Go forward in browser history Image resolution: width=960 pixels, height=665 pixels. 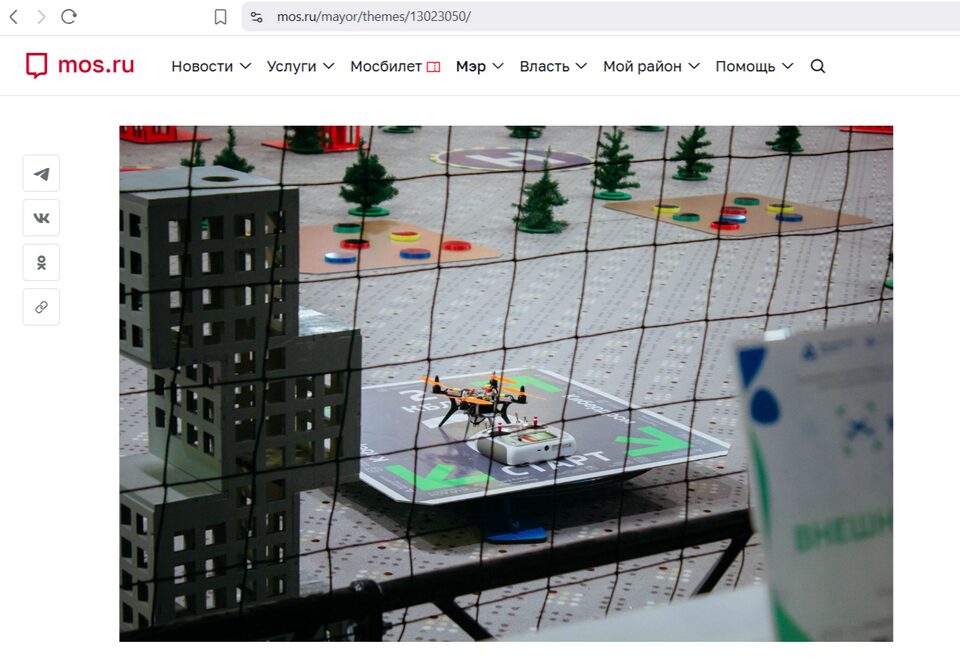coord(41,17)
